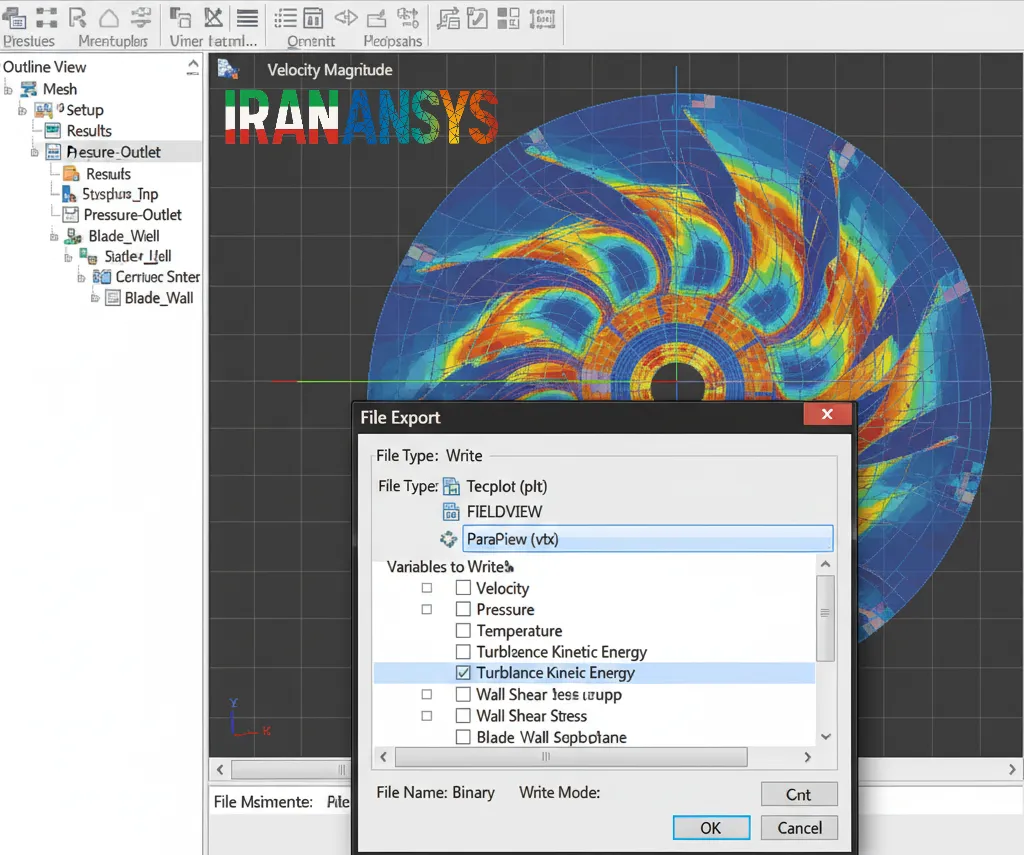Click the checked-document pen toolbar icon
The image size is (1024, 855).
pos(477,18)
